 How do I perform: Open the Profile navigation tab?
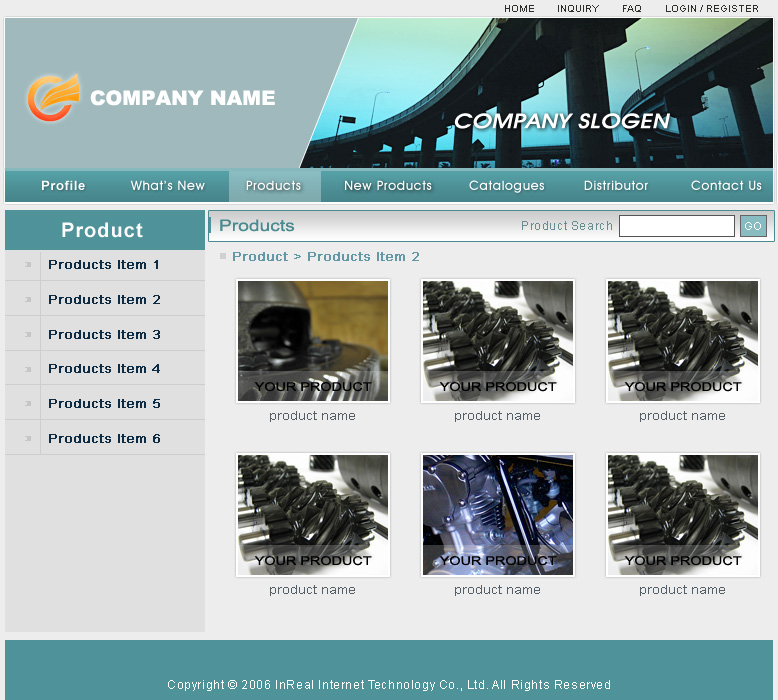click(x=63, y=186)
